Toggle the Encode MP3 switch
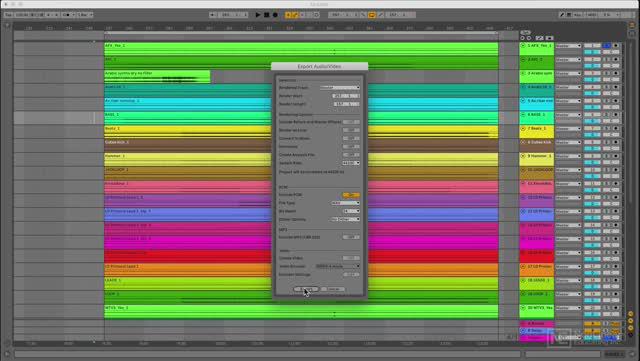 pos(351,237)
